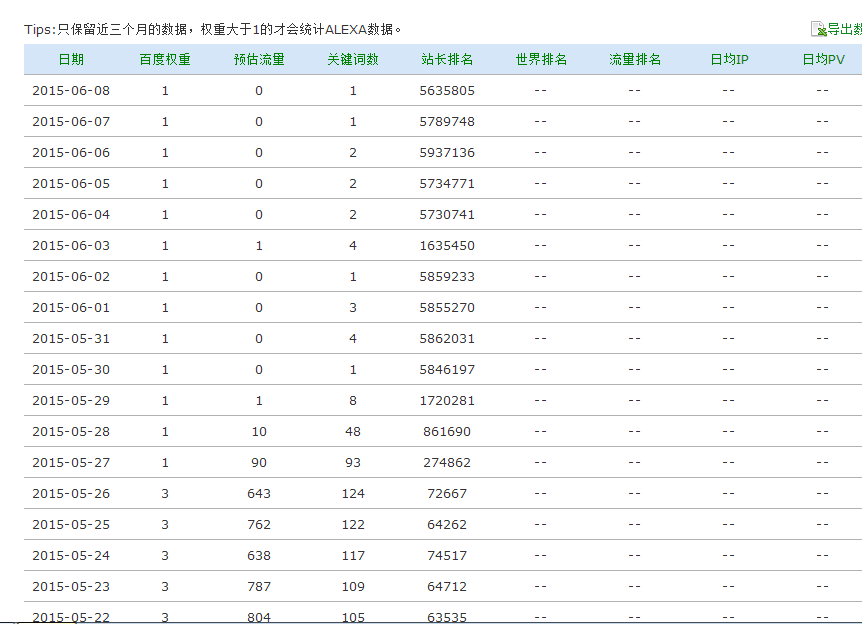The width and height of the screenshot is (862, 624).
Task: Click the 2015-06-08 date cell
Action: 71,91
